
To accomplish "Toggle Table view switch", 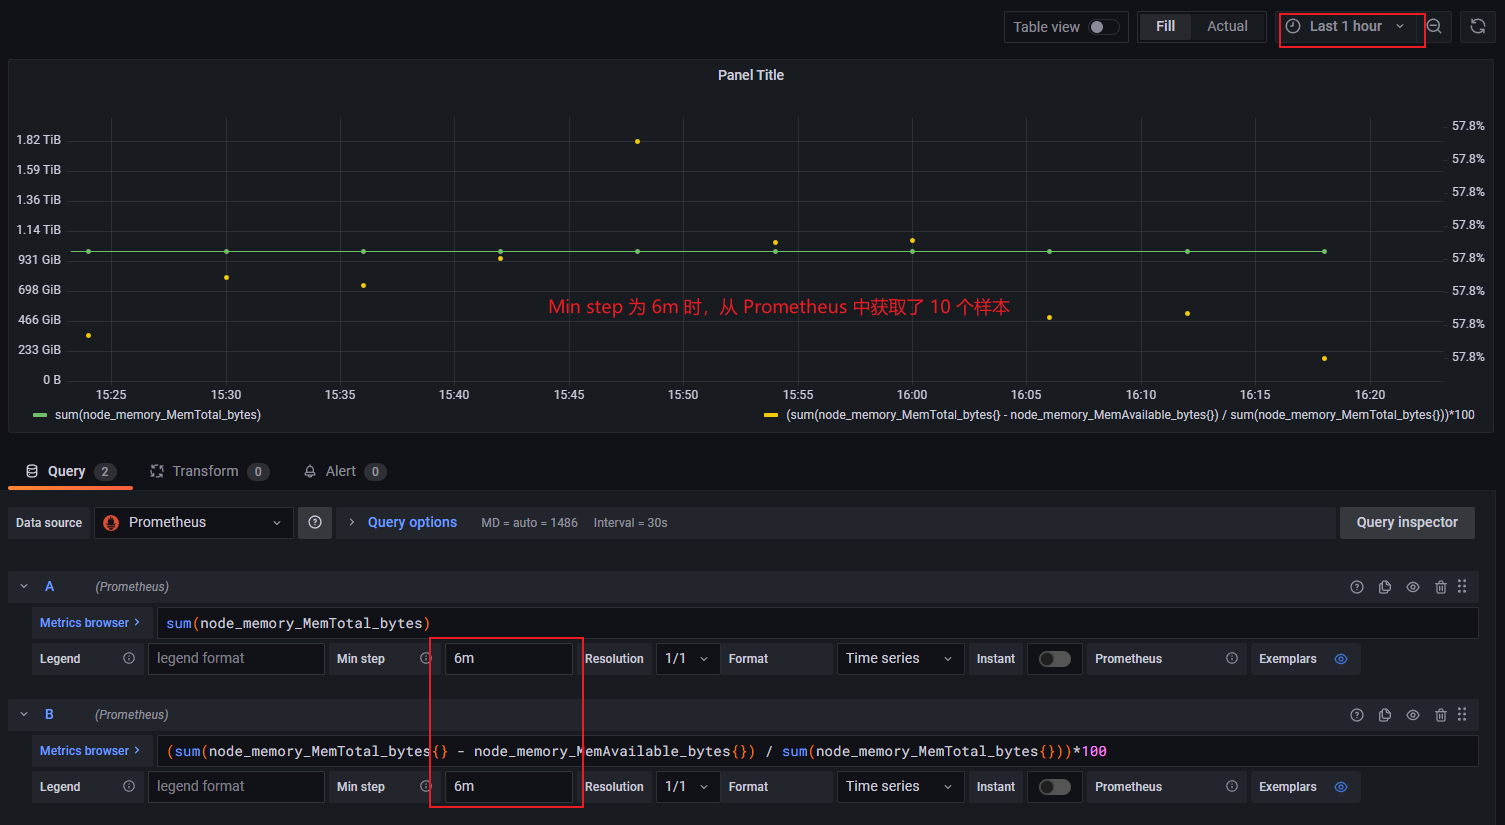I will tap(1104, 27).
